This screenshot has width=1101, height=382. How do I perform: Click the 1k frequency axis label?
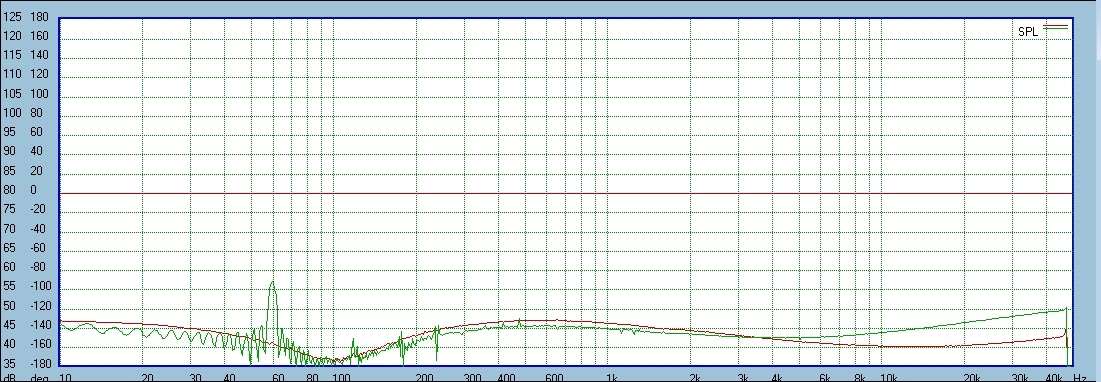click(612, 377)
